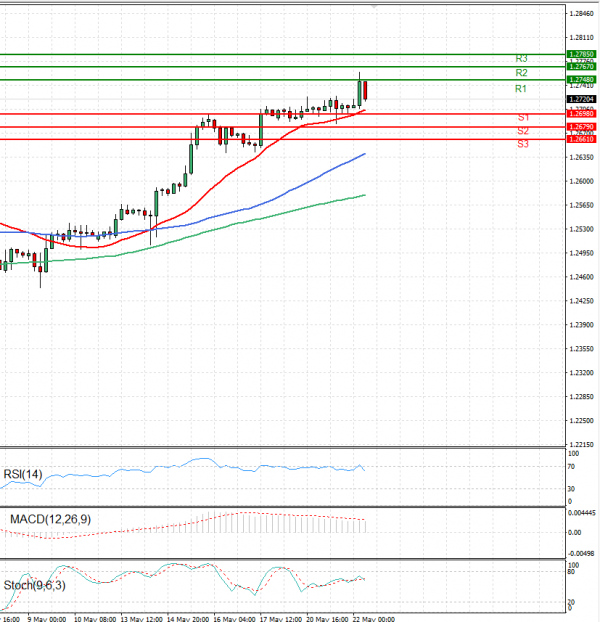Click the 1.26350 price axis value
Viewport: 600px width, 622px height.
point(581,157)
